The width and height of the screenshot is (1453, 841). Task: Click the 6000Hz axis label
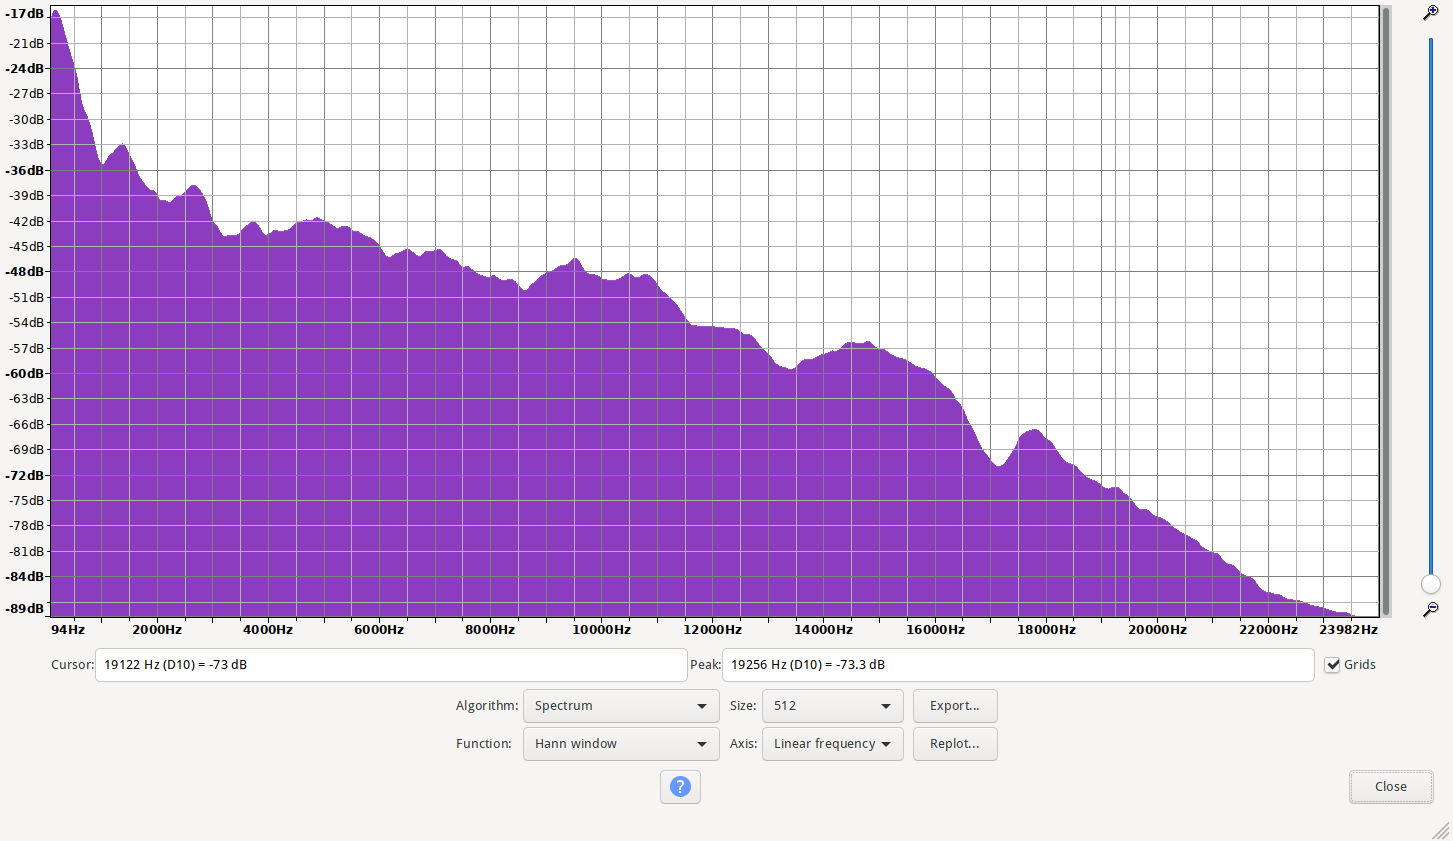tap(379, 630)
